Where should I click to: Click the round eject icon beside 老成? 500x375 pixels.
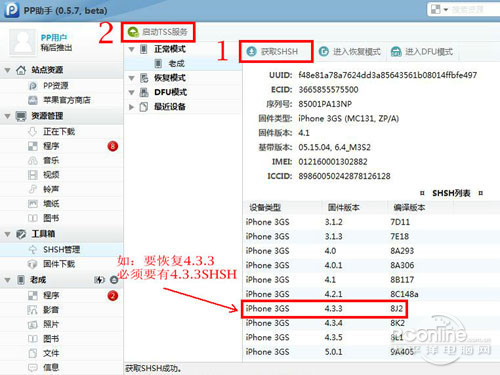(114, 280)
